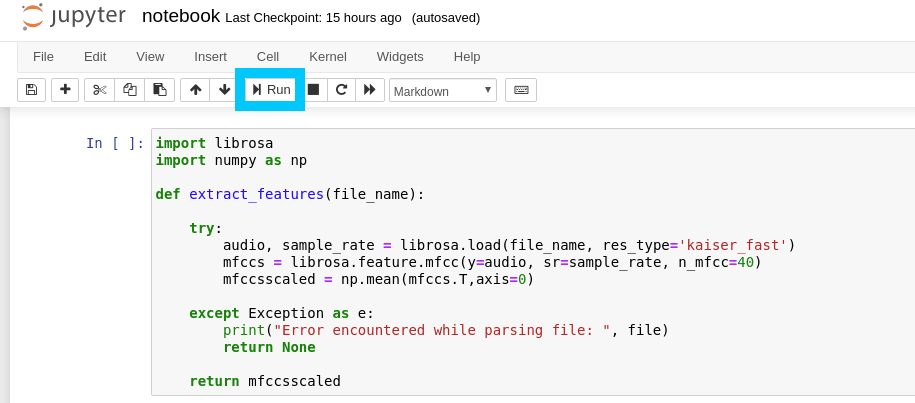Image resolution: width=915 pixels, height=403 pixels.
Task: Open the Kernel menu
Action: 328,57
